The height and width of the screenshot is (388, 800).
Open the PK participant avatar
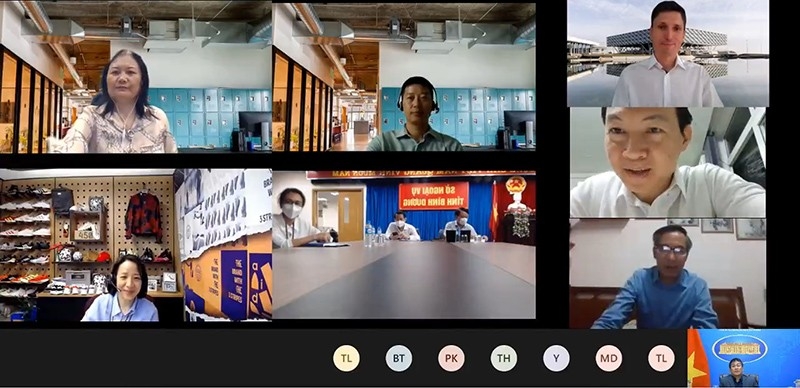click(x=451, y=358)
